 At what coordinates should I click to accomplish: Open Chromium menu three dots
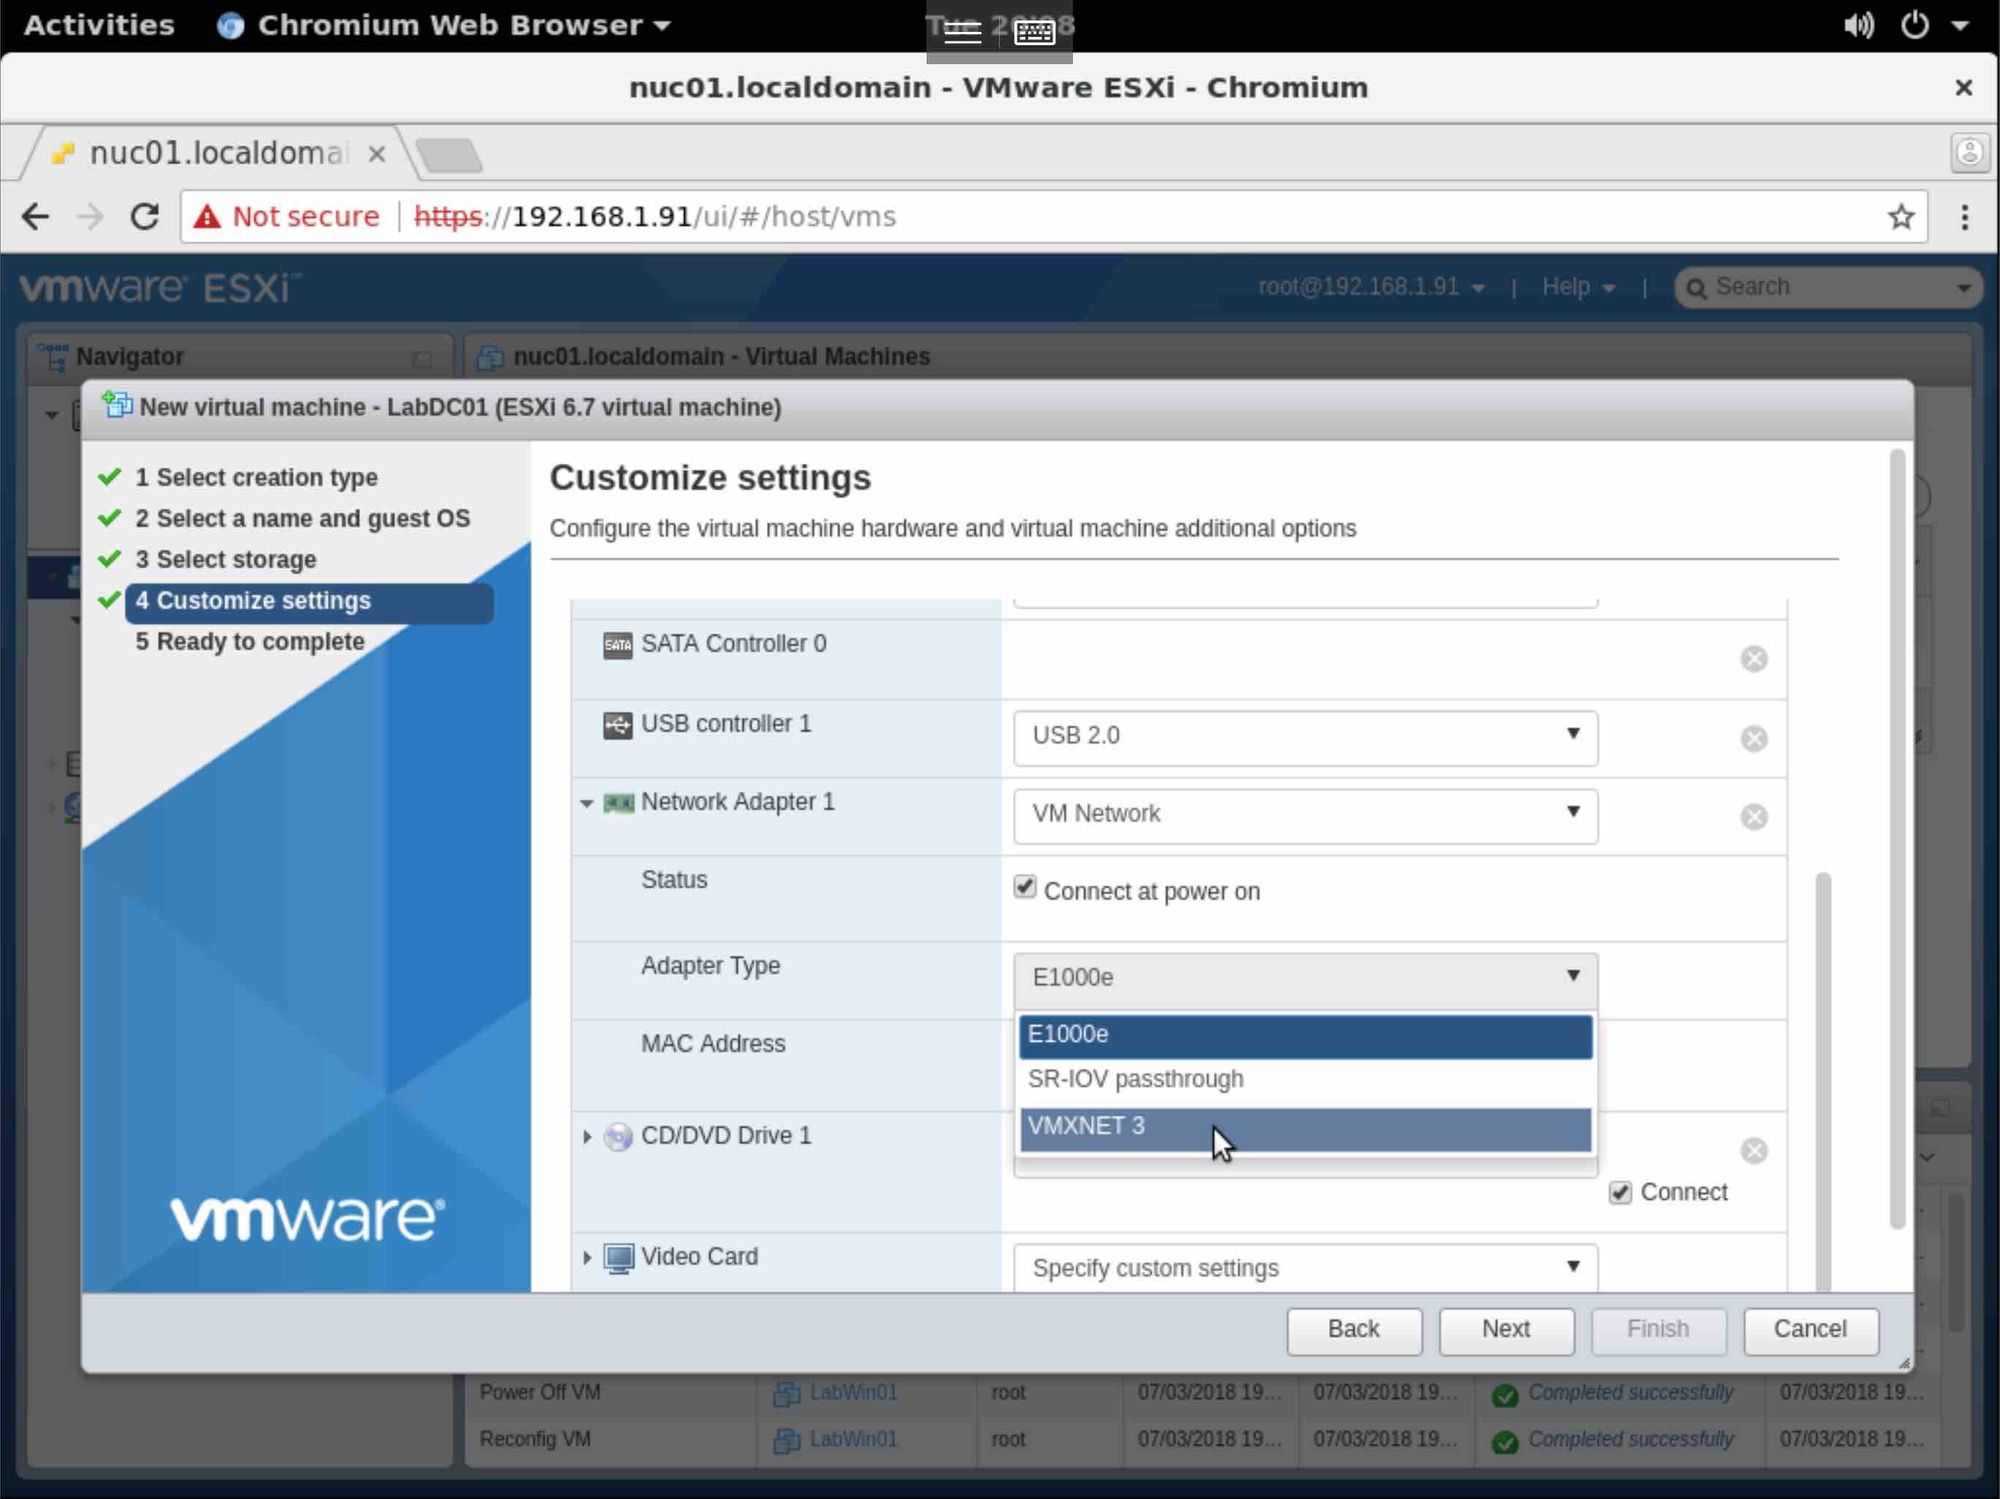pyautogui.click(x=1964, y=216)
